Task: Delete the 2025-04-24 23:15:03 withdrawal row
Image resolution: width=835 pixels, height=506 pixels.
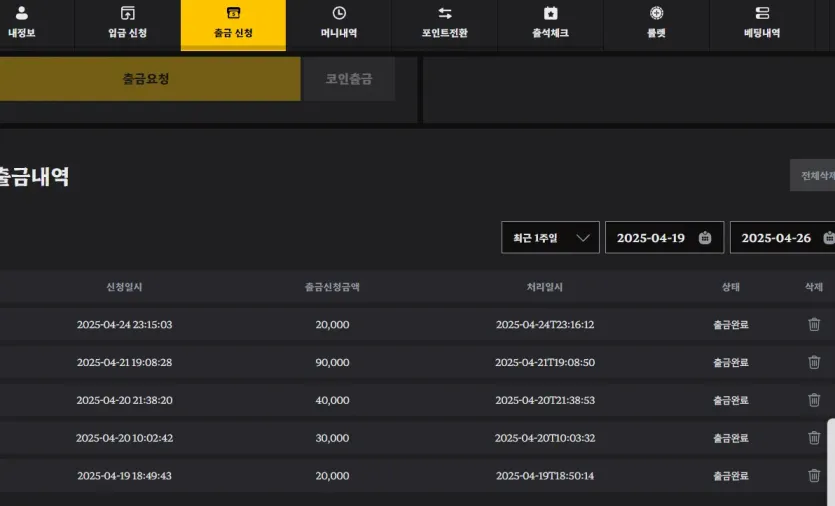Action: [x=814, y=324]
